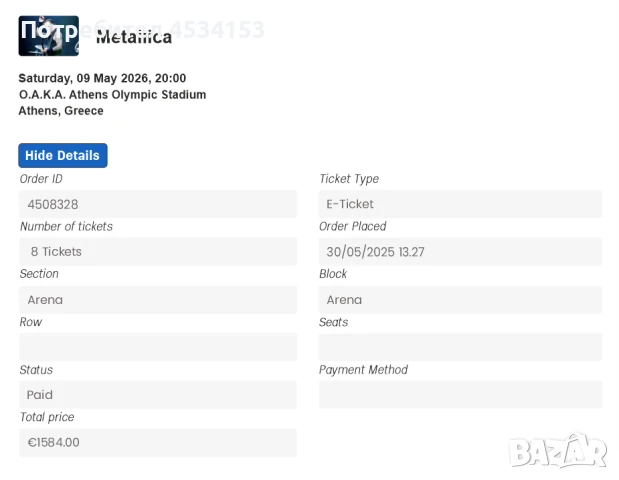This screenshot has height=480, width=619.
Task: Click the Metallica event thumbnail image
Action: [48, 35]
